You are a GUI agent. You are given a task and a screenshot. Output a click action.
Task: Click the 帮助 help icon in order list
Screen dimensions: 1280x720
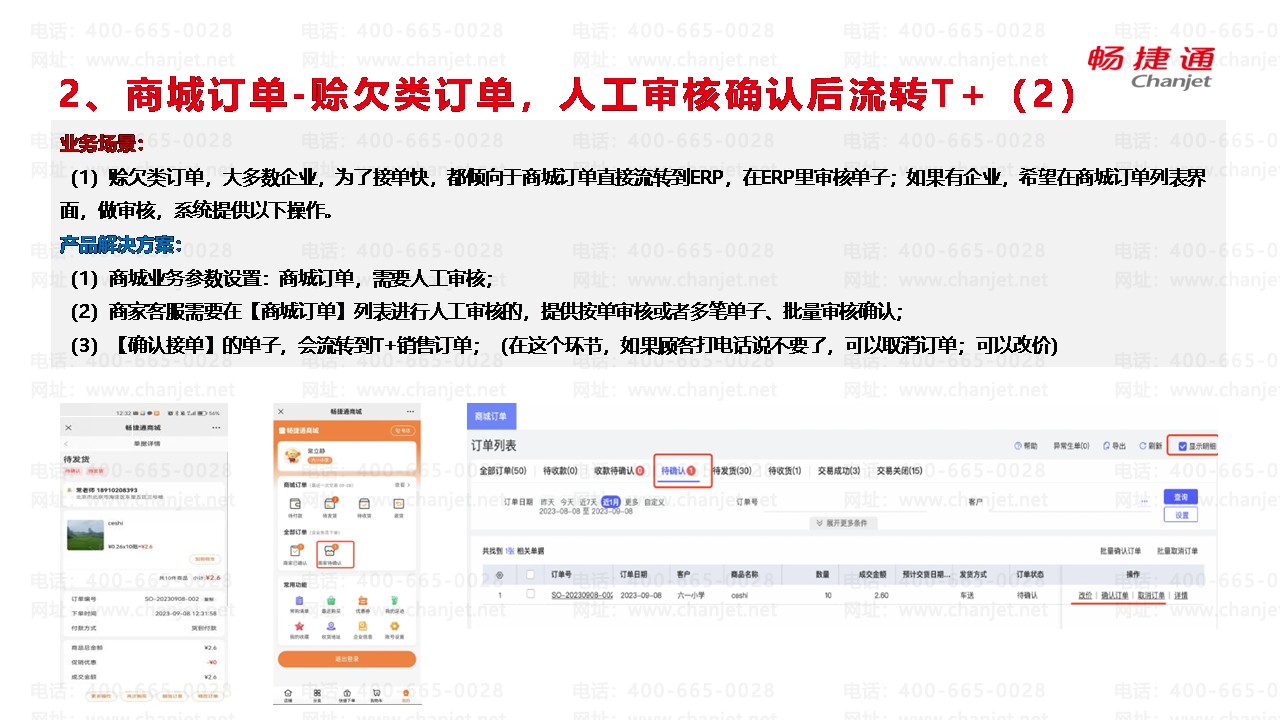[1018, 446]
